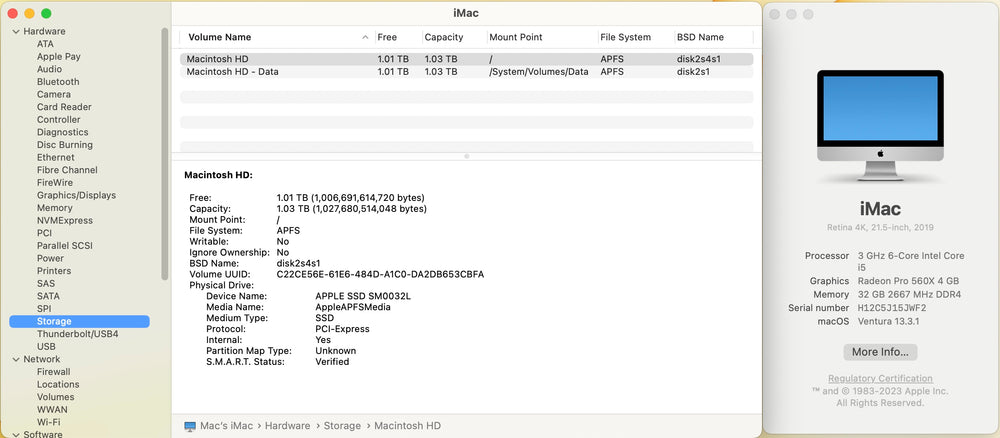Open Graphics/Displays info
1000x438 pixels.
(77, 195)
